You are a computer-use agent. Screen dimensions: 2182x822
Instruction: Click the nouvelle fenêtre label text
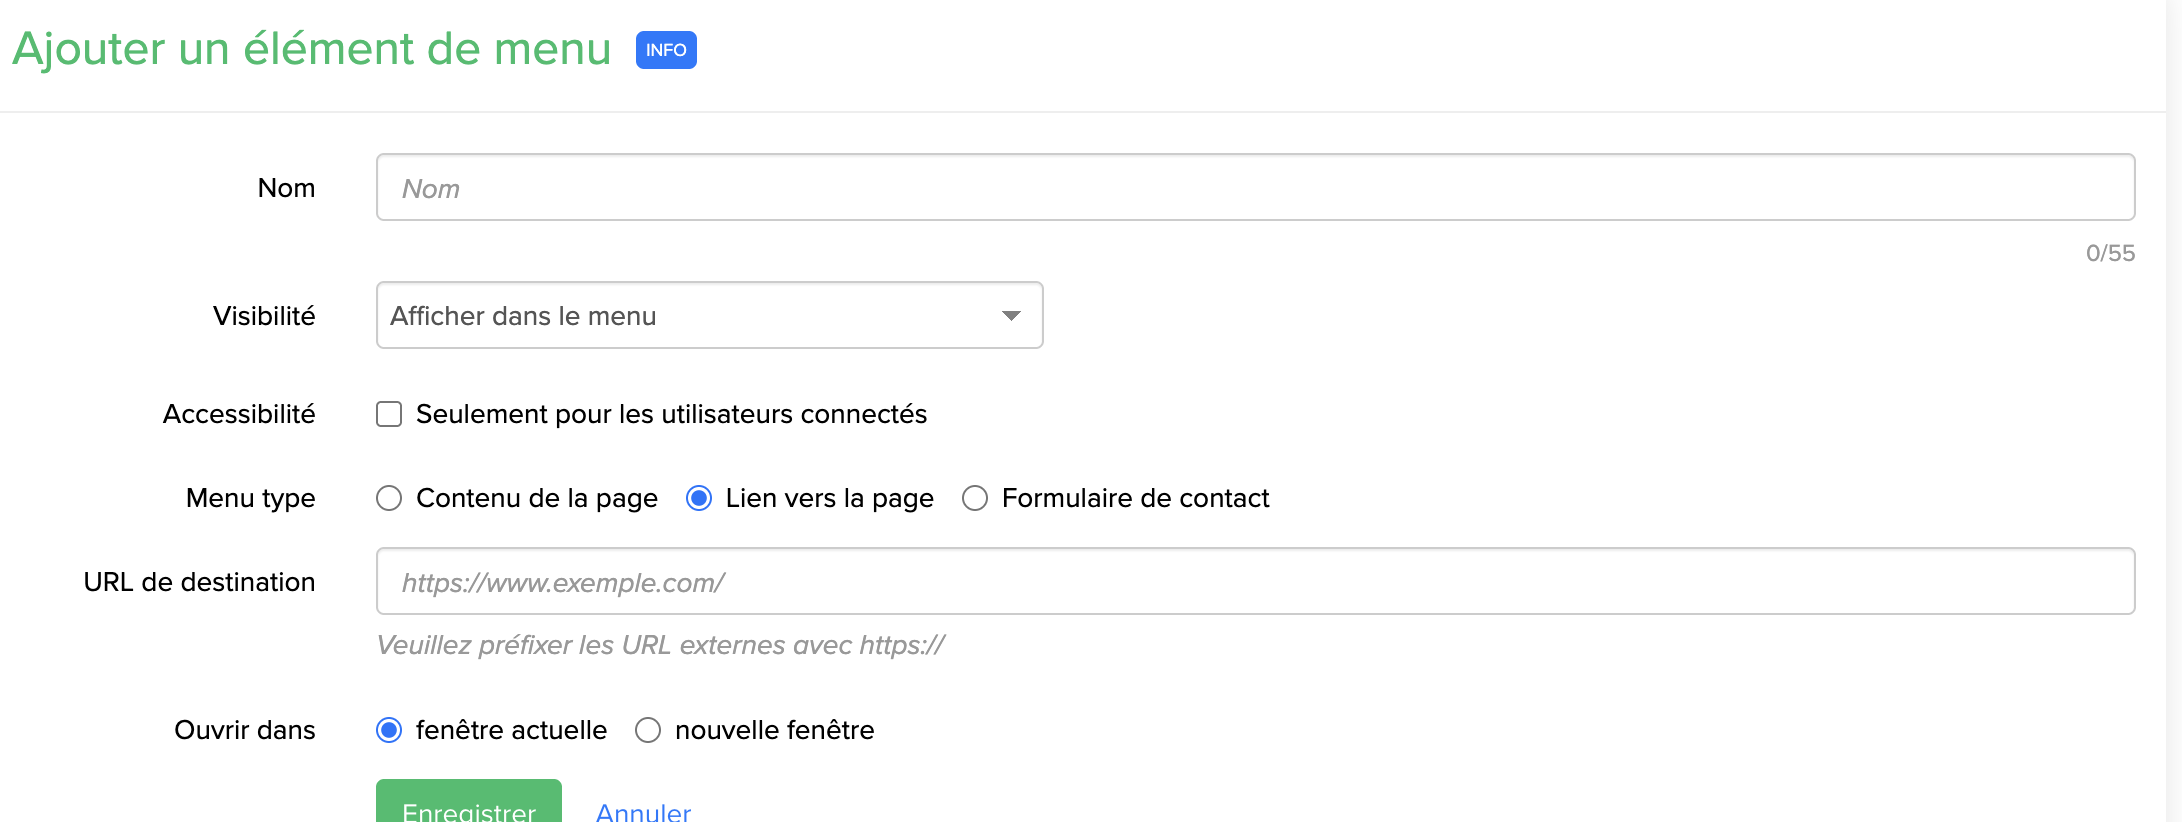(x=774, y=730)
